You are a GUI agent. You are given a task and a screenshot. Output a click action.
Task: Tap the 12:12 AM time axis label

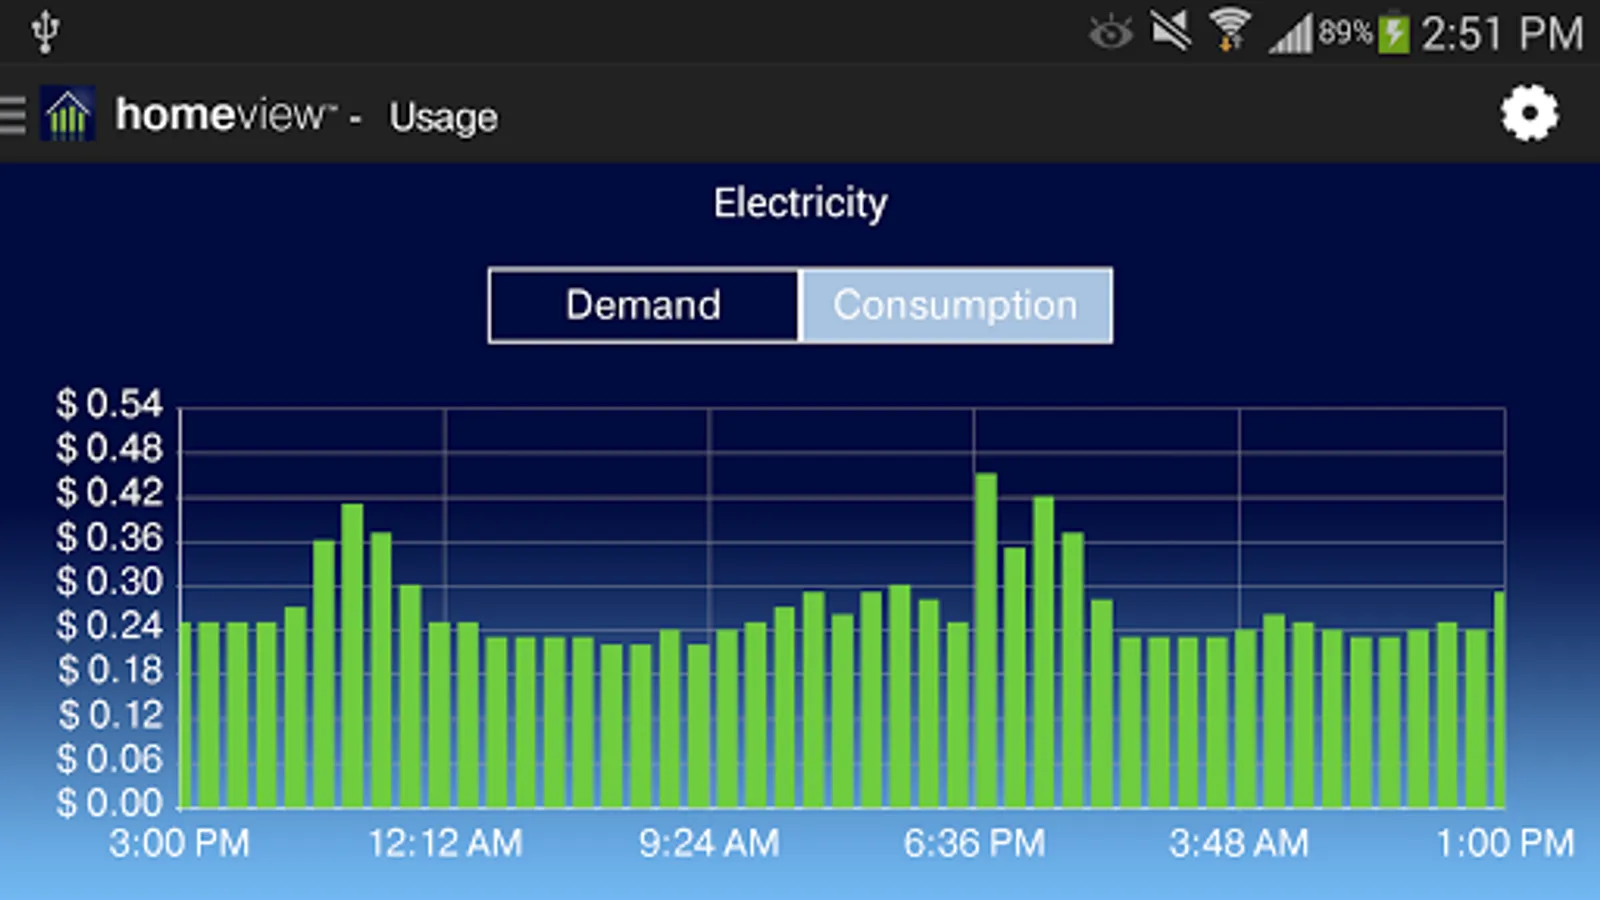445,843
